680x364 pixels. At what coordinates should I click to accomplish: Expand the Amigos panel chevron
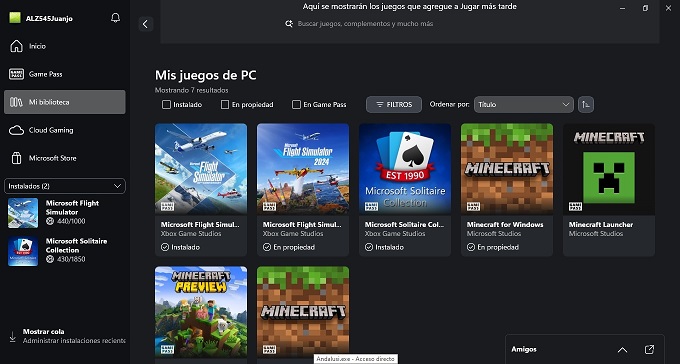[x=622, y=350]
